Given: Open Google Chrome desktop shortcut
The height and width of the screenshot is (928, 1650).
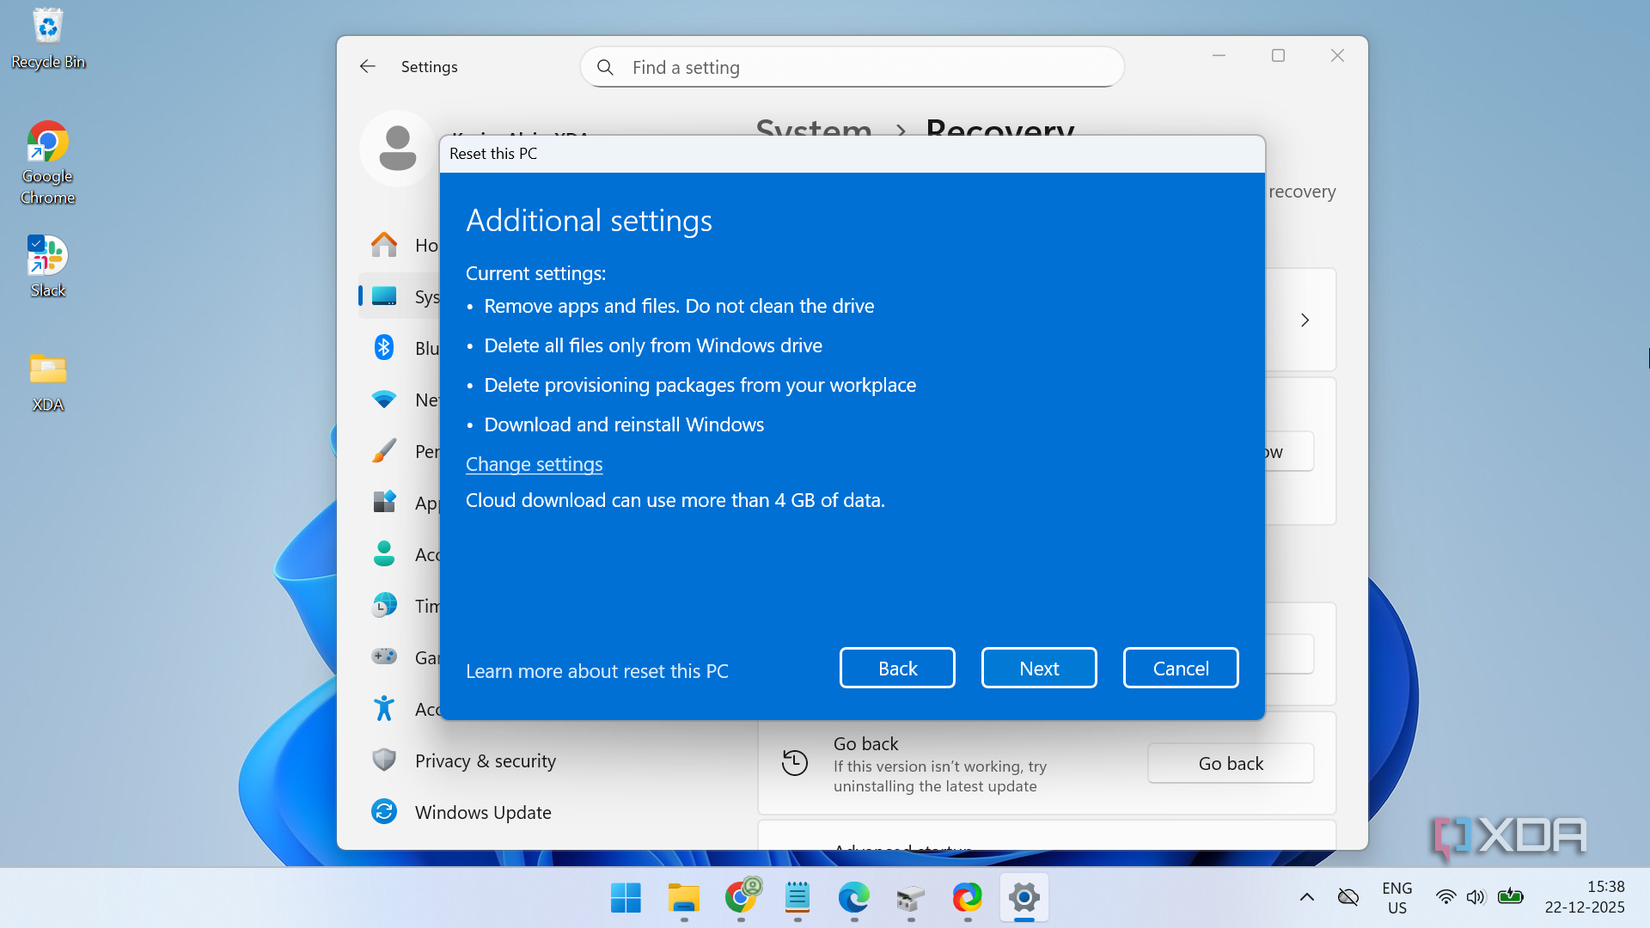Looking at the screenshot, I should coord(48,163).
